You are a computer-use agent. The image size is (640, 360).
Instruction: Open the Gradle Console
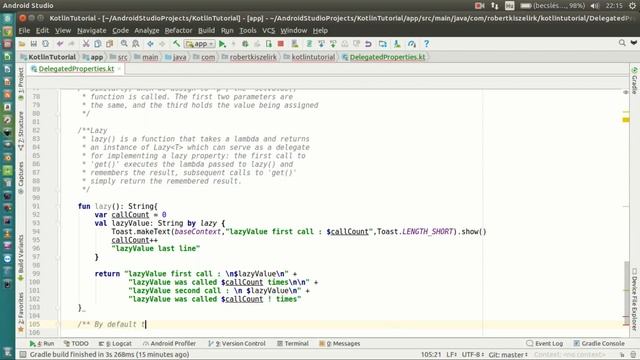click(599, 344)
